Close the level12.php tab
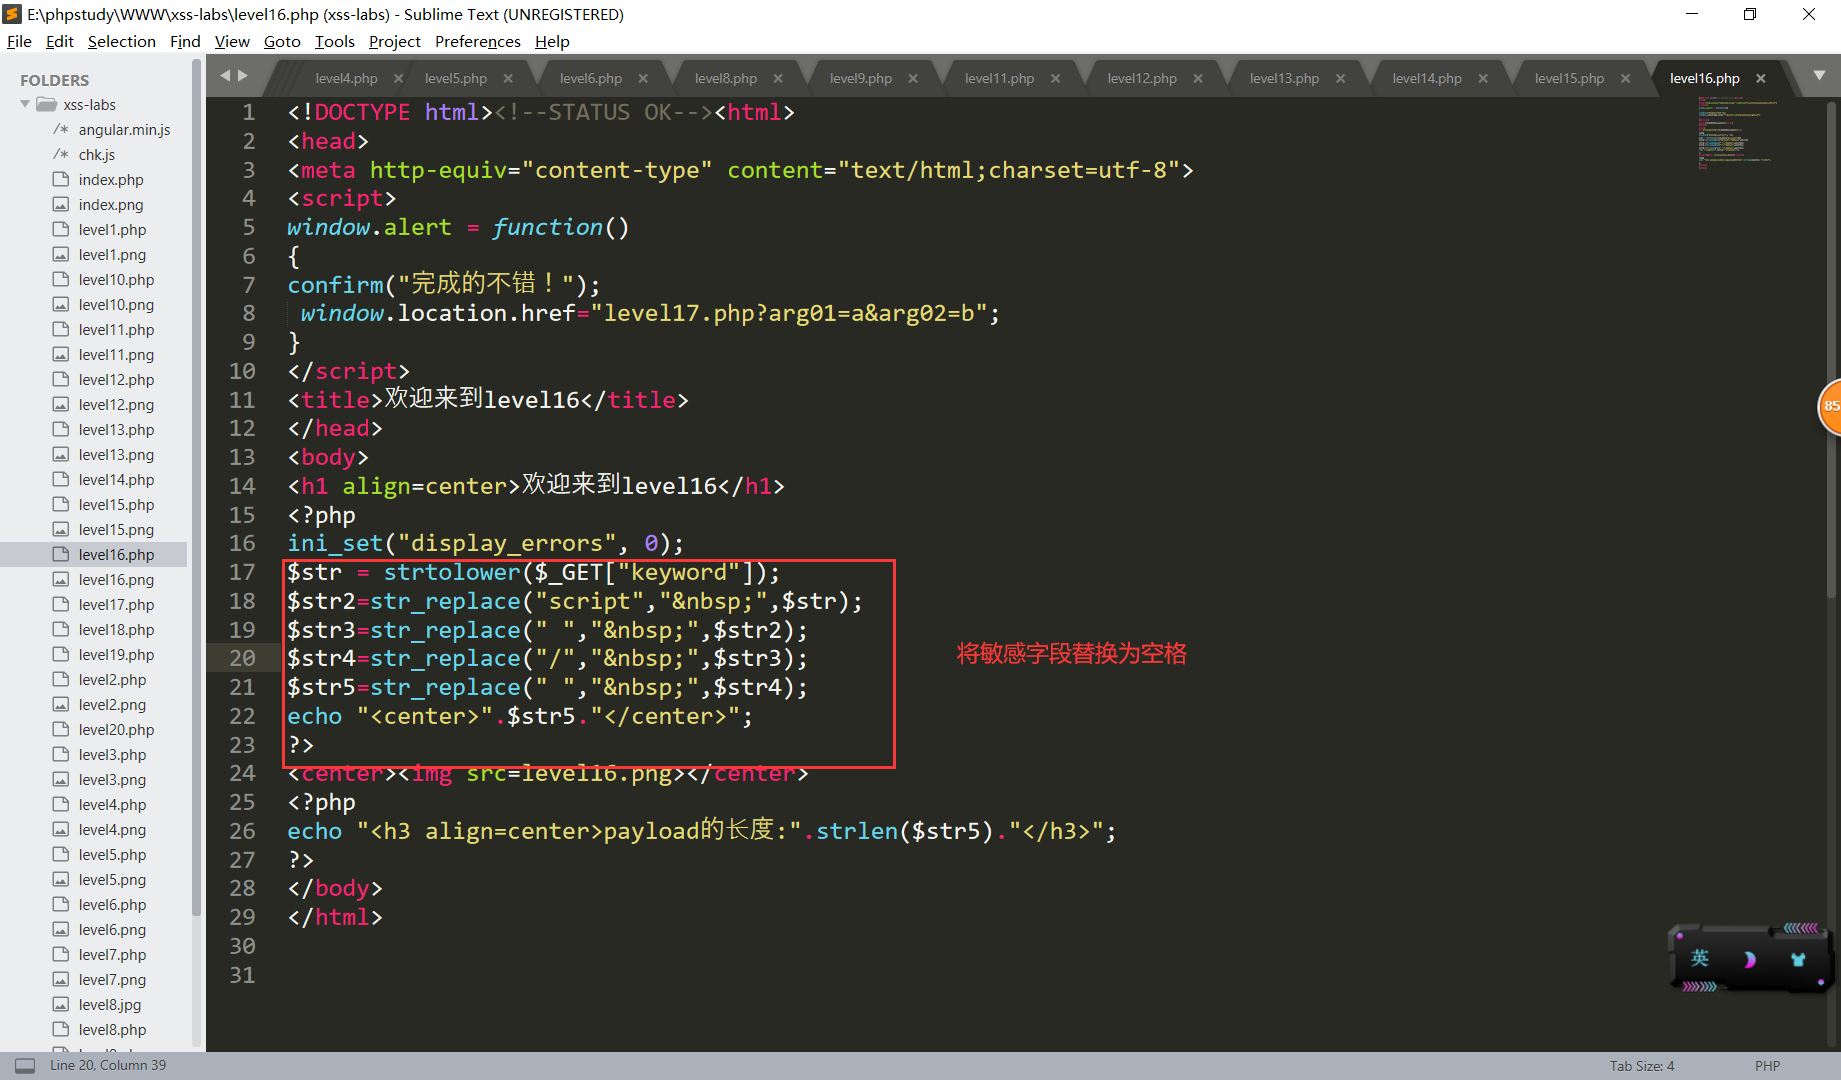 click(x=1198, y=78)
